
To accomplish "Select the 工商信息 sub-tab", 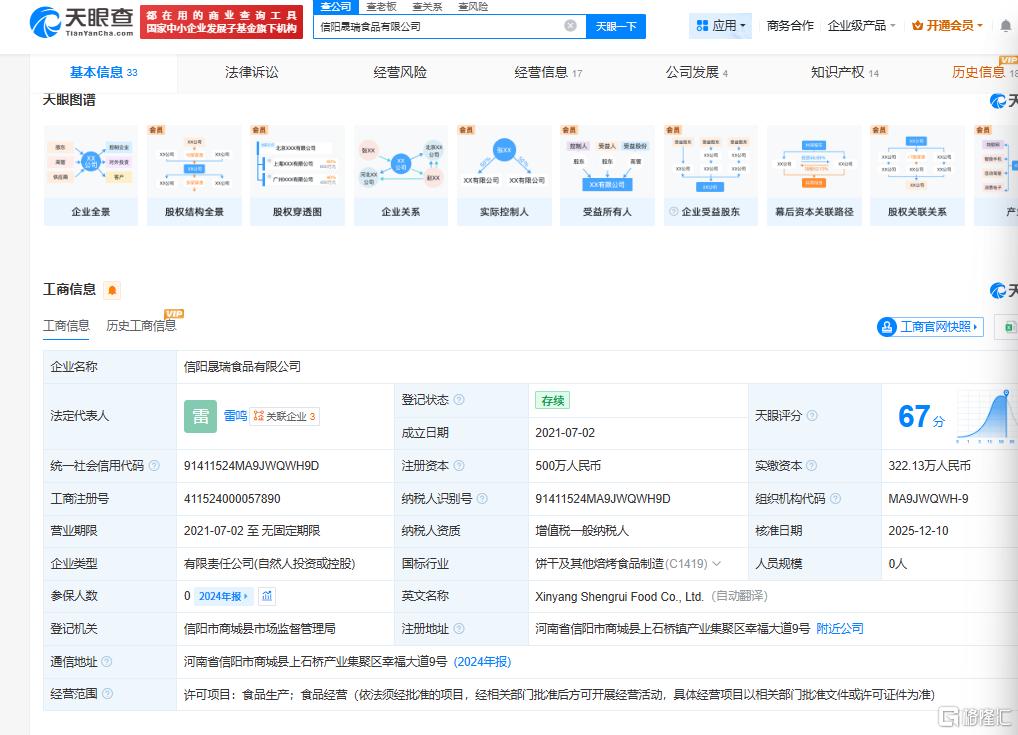I will tap(66, 325).
